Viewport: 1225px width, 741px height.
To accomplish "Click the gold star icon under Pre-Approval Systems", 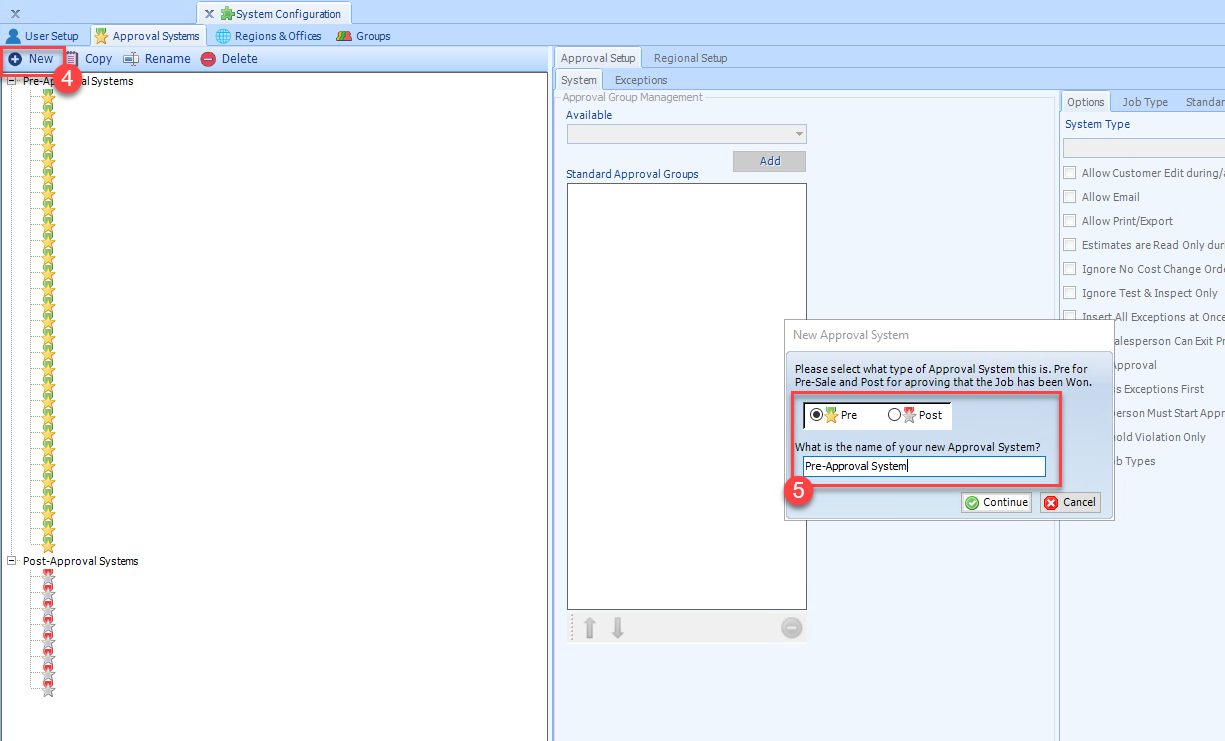I will pos(47,96).
